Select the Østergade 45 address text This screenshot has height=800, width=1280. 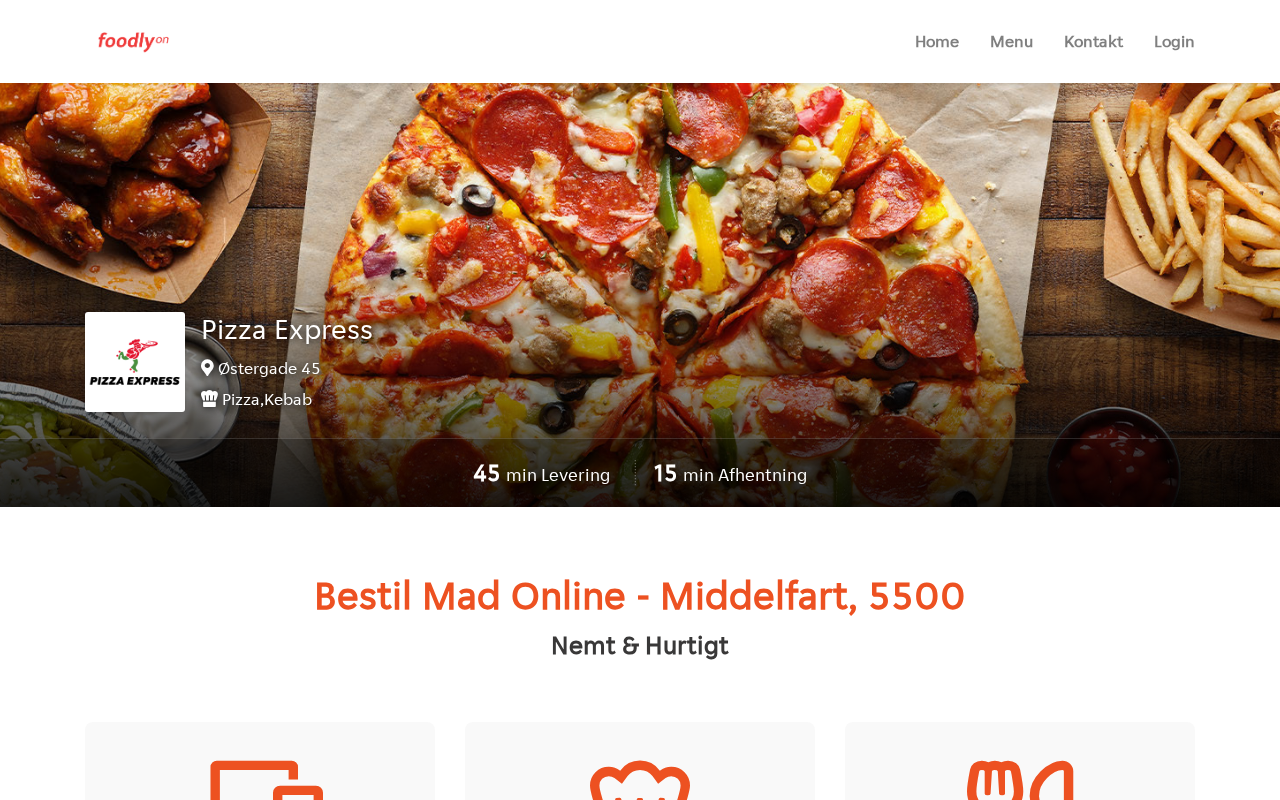pos(269,368)
